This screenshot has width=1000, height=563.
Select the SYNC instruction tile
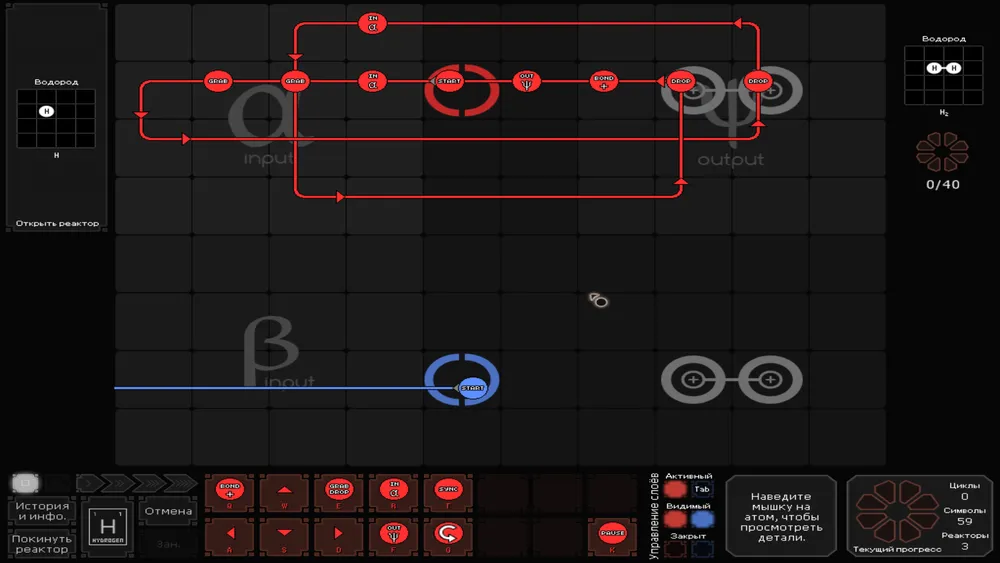[448, 491]
